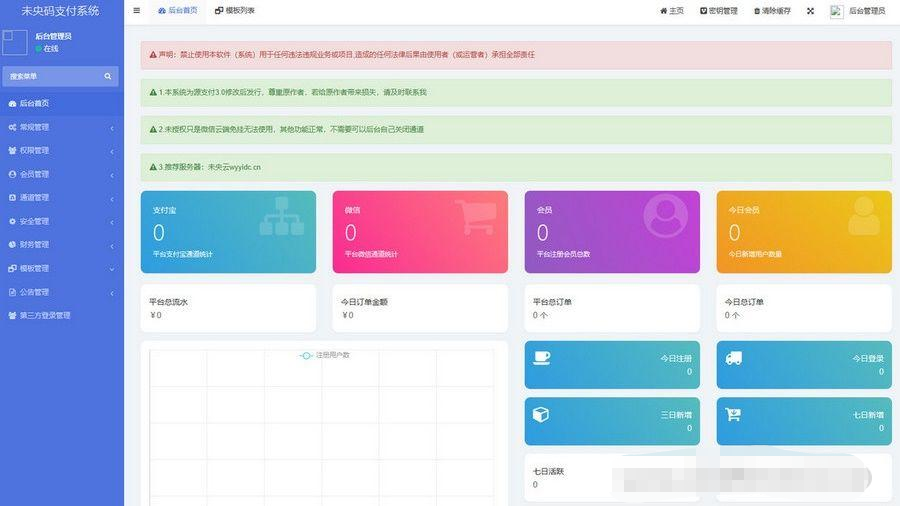
Task: Click the 未央码支付系统 logo title
Action: [60, 11]
